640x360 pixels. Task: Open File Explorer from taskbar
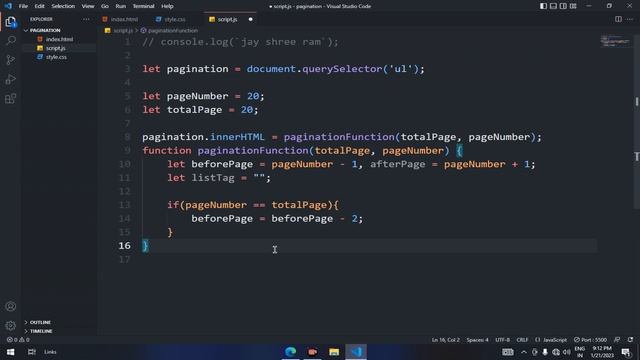pos(334,352)
